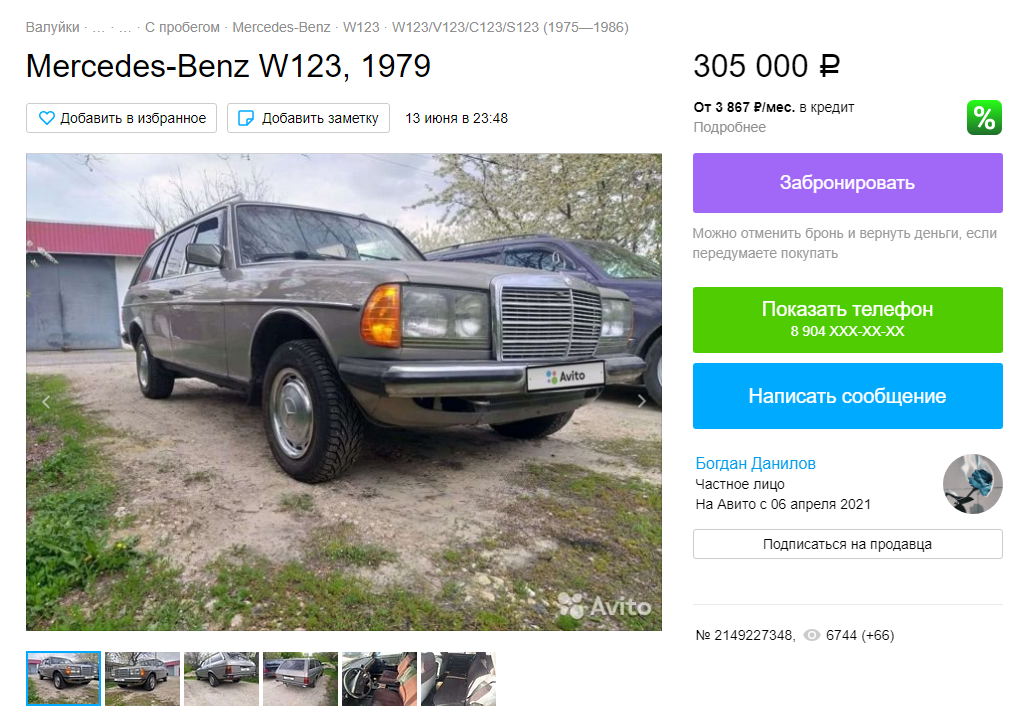Select the steering wheel interior thumbnail

coord(379,678)
